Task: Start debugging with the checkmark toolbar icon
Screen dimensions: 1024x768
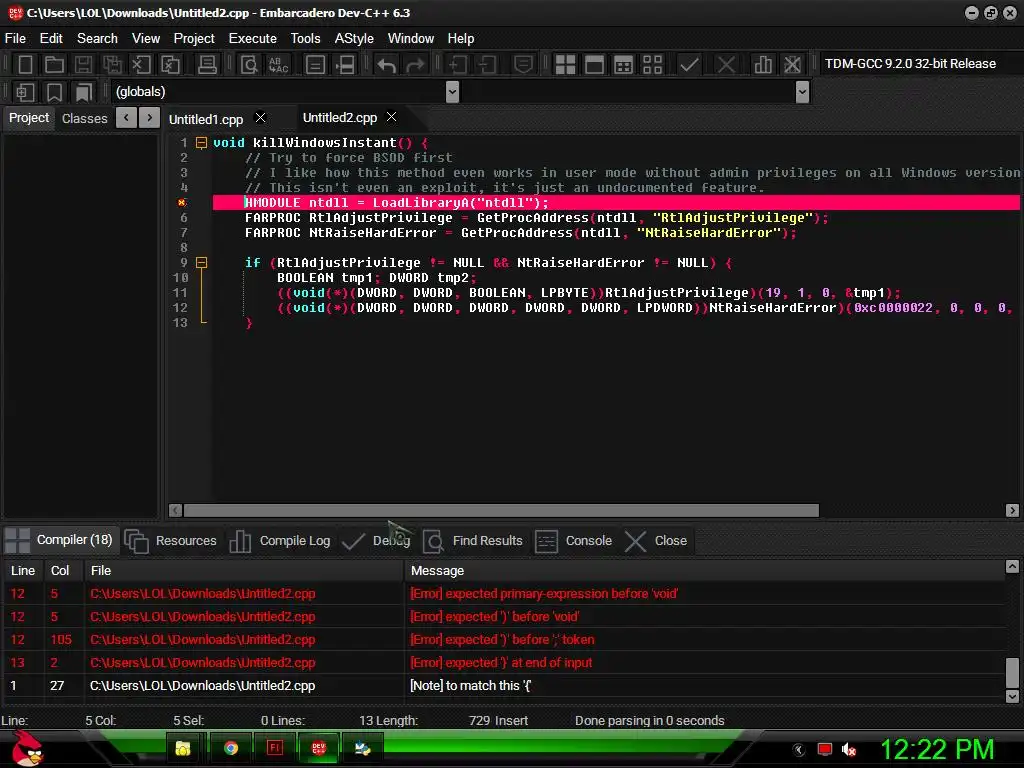Action: [689, 64]
